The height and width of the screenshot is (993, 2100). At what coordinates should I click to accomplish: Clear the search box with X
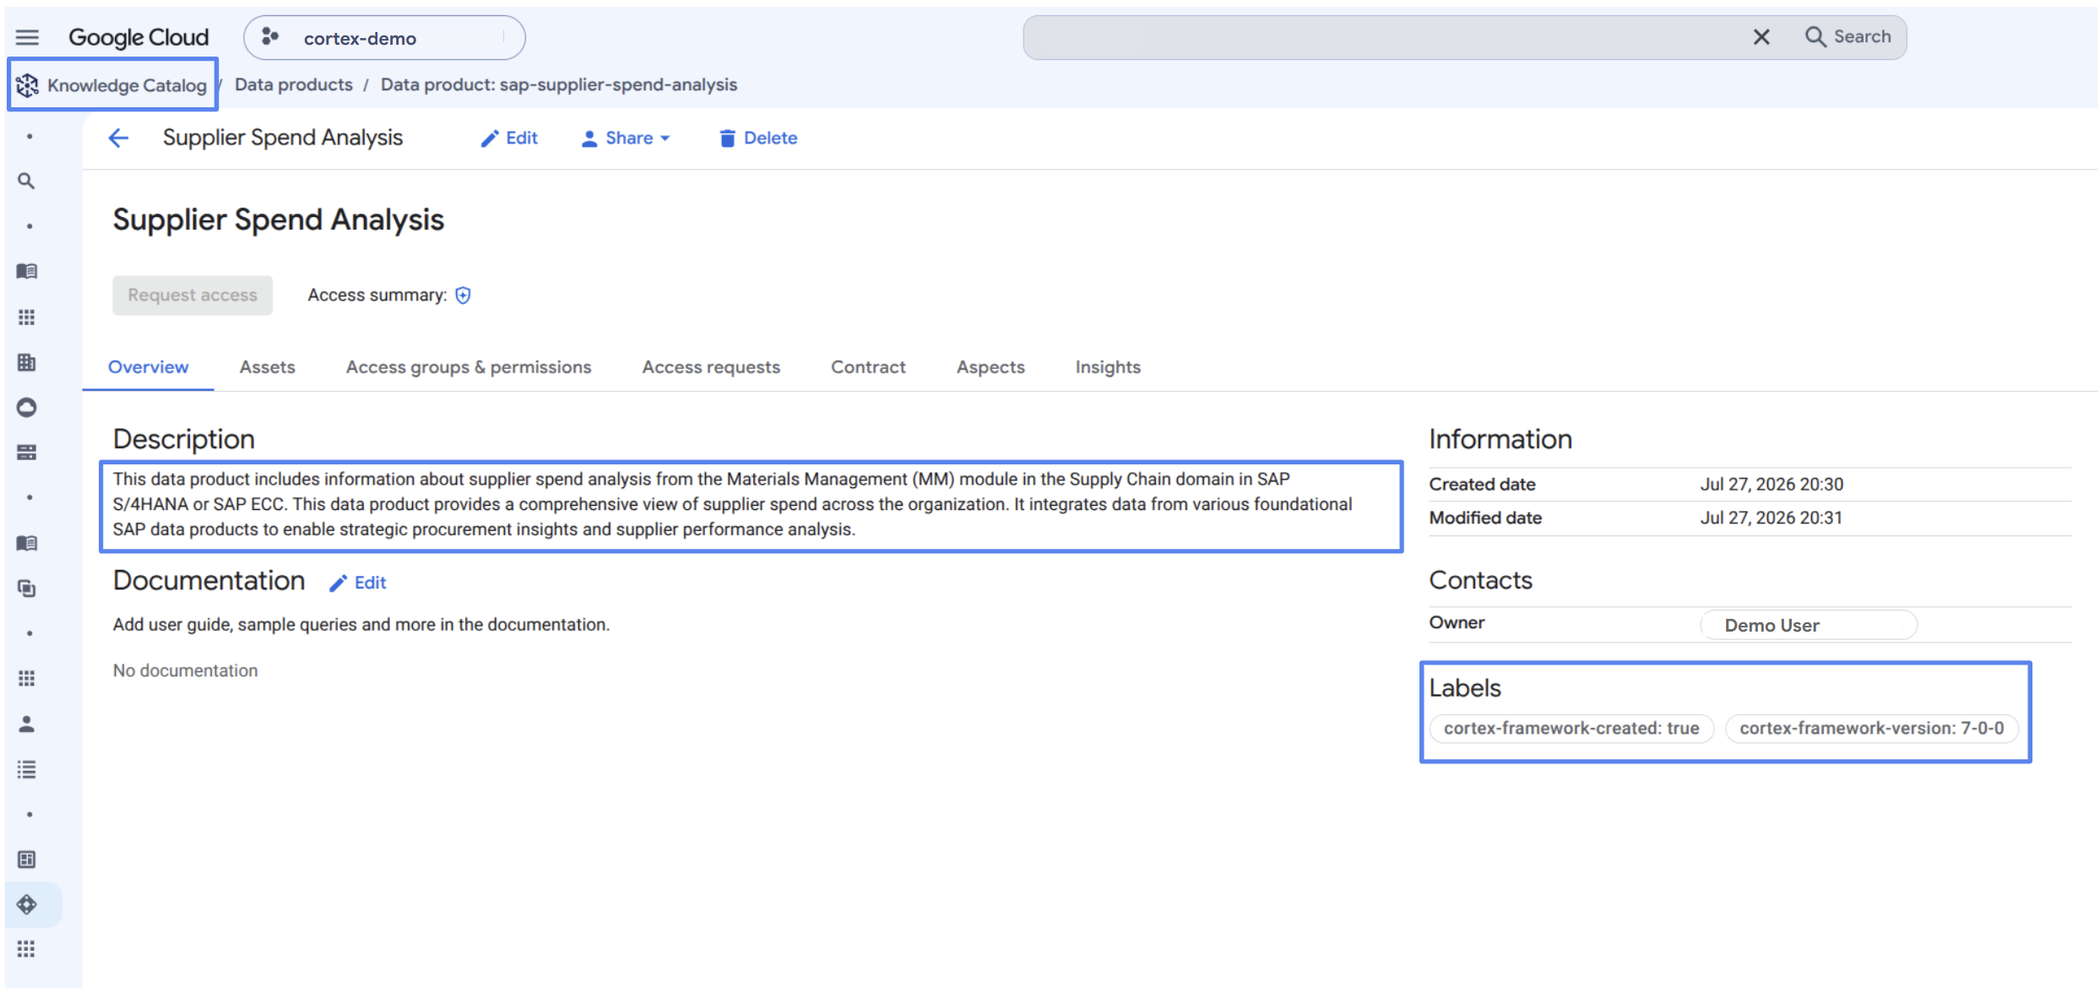pos(1761,37)
